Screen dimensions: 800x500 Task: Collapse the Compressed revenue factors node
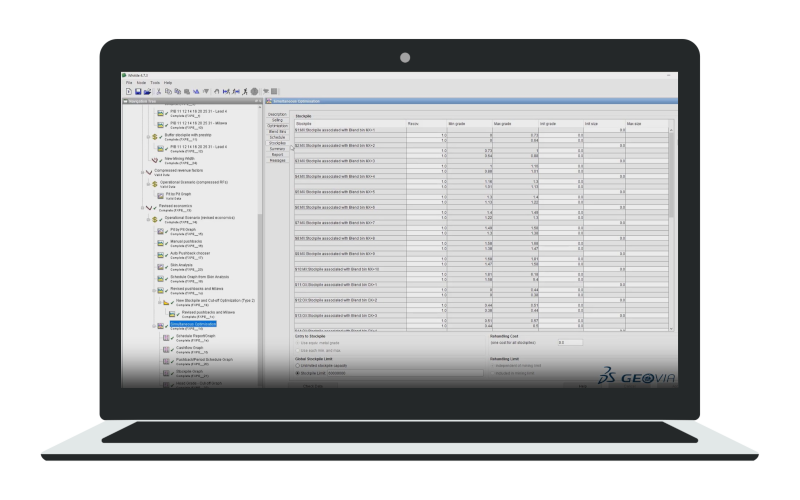[x=143, y=172]
